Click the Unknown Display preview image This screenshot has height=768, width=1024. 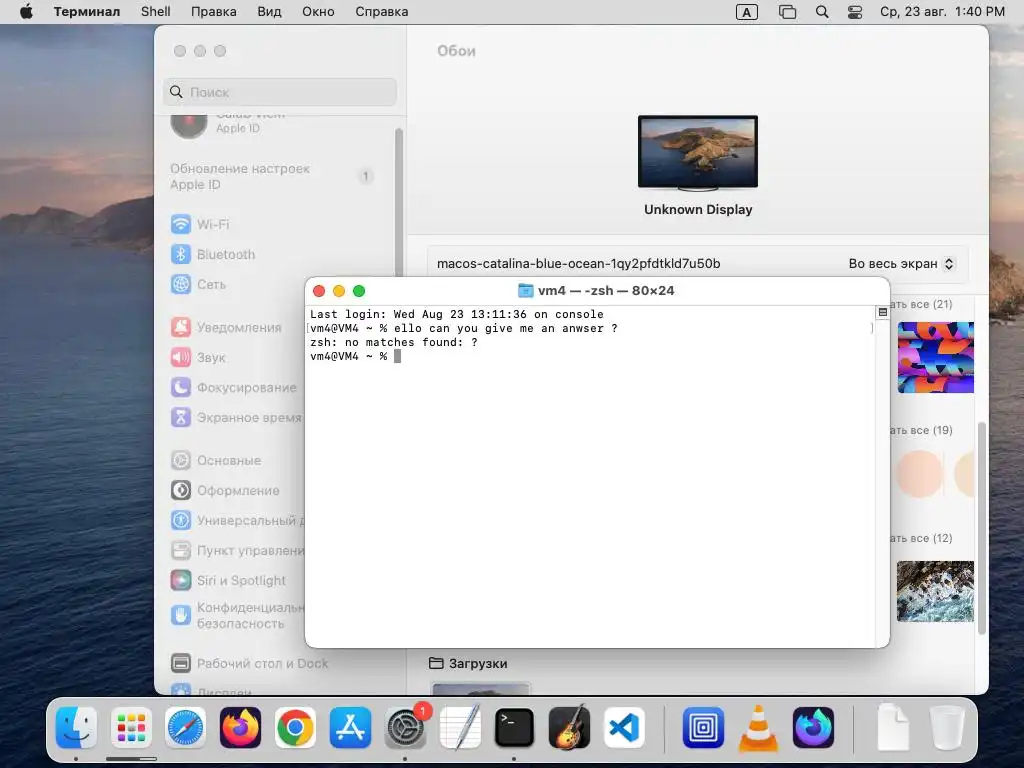coord(697,153)
